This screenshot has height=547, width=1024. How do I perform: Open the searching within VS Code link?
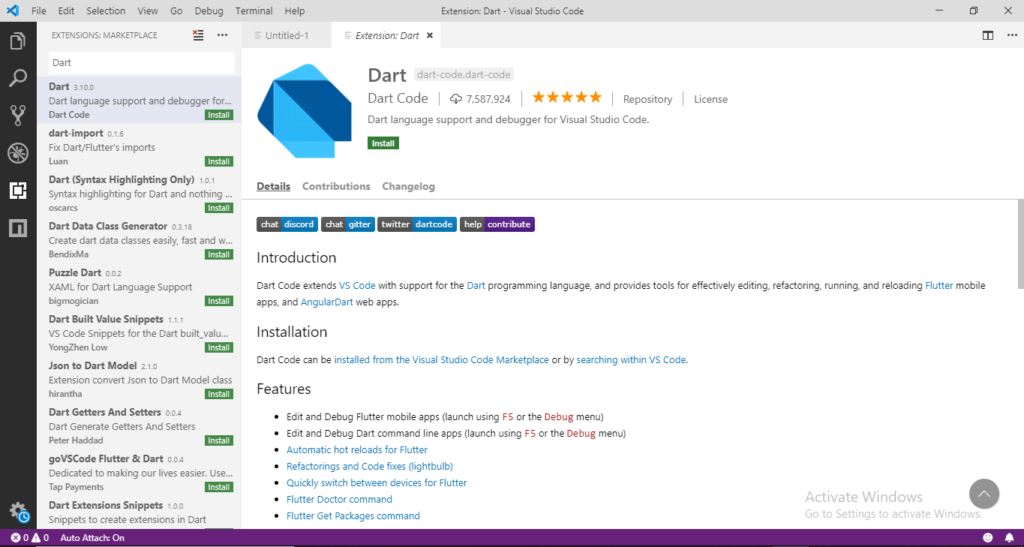point(631,360)
